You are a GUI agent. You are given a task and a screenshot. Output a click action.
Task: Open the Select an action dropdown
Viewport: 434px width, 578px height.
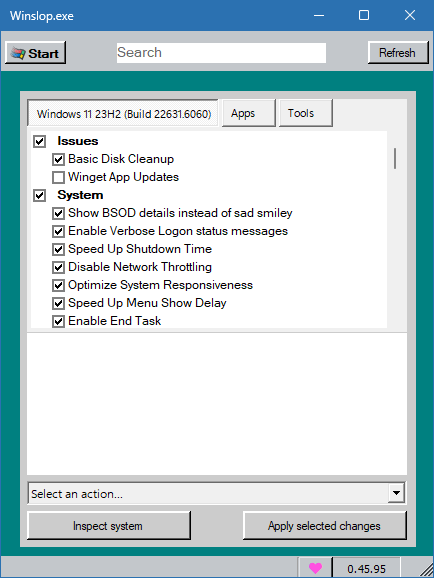click(217, 493)
